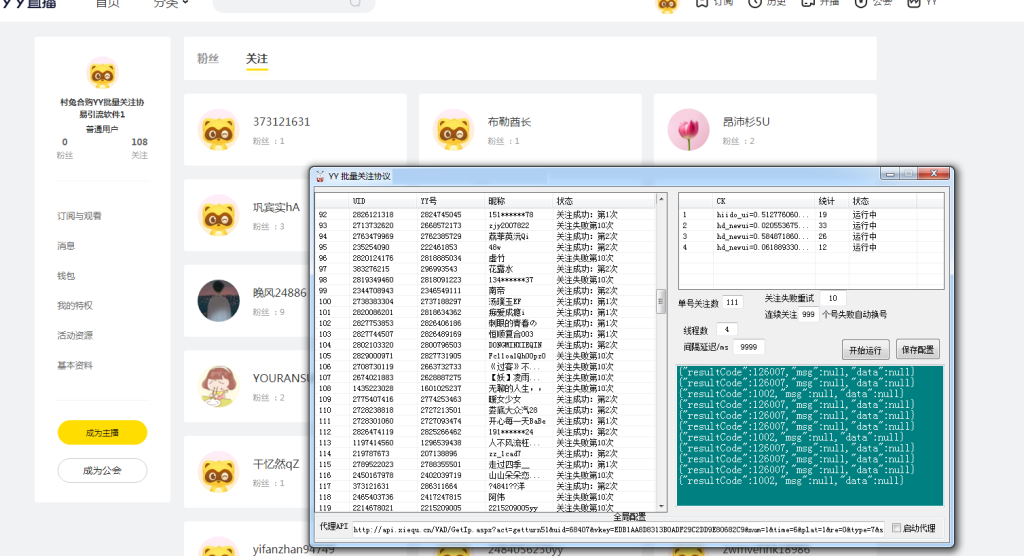Click the avatar of user 布勒酋长
Viewport: 1024px width, 556px height.
coord(453,130)
